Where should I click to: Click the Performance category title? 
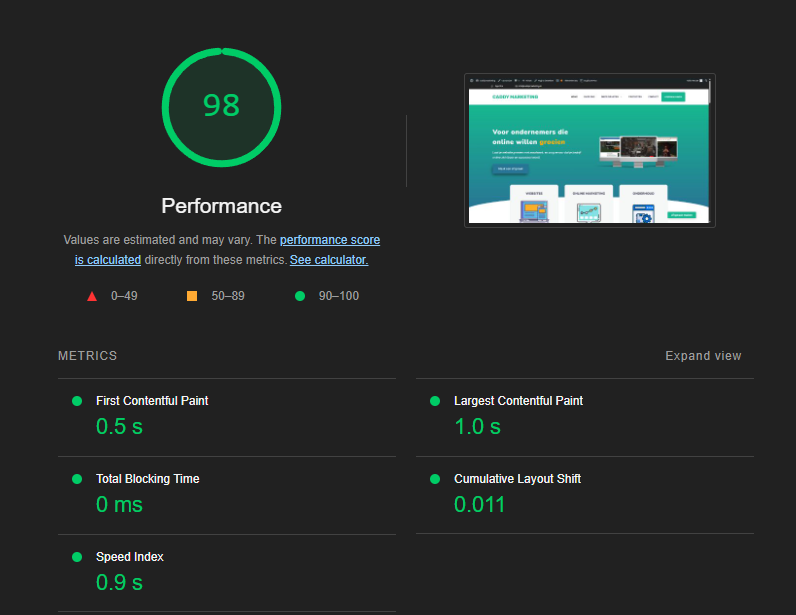[221, 206]
